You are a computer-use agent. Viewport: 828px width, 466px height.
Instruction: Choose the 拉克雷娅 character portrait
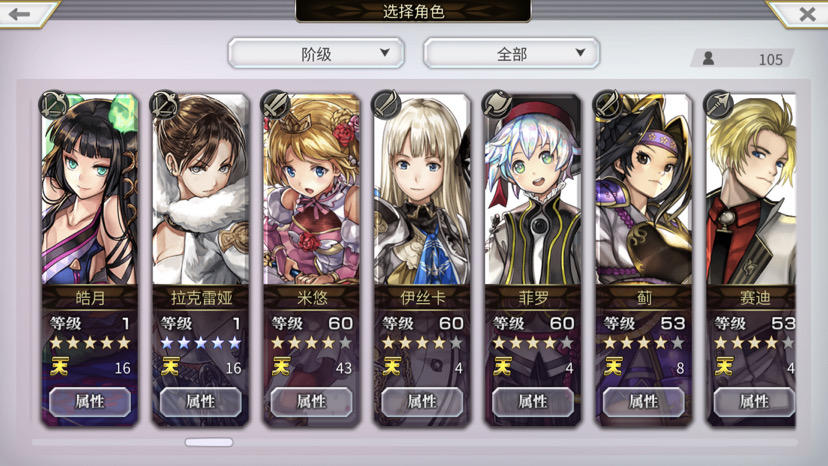point(201,190)
